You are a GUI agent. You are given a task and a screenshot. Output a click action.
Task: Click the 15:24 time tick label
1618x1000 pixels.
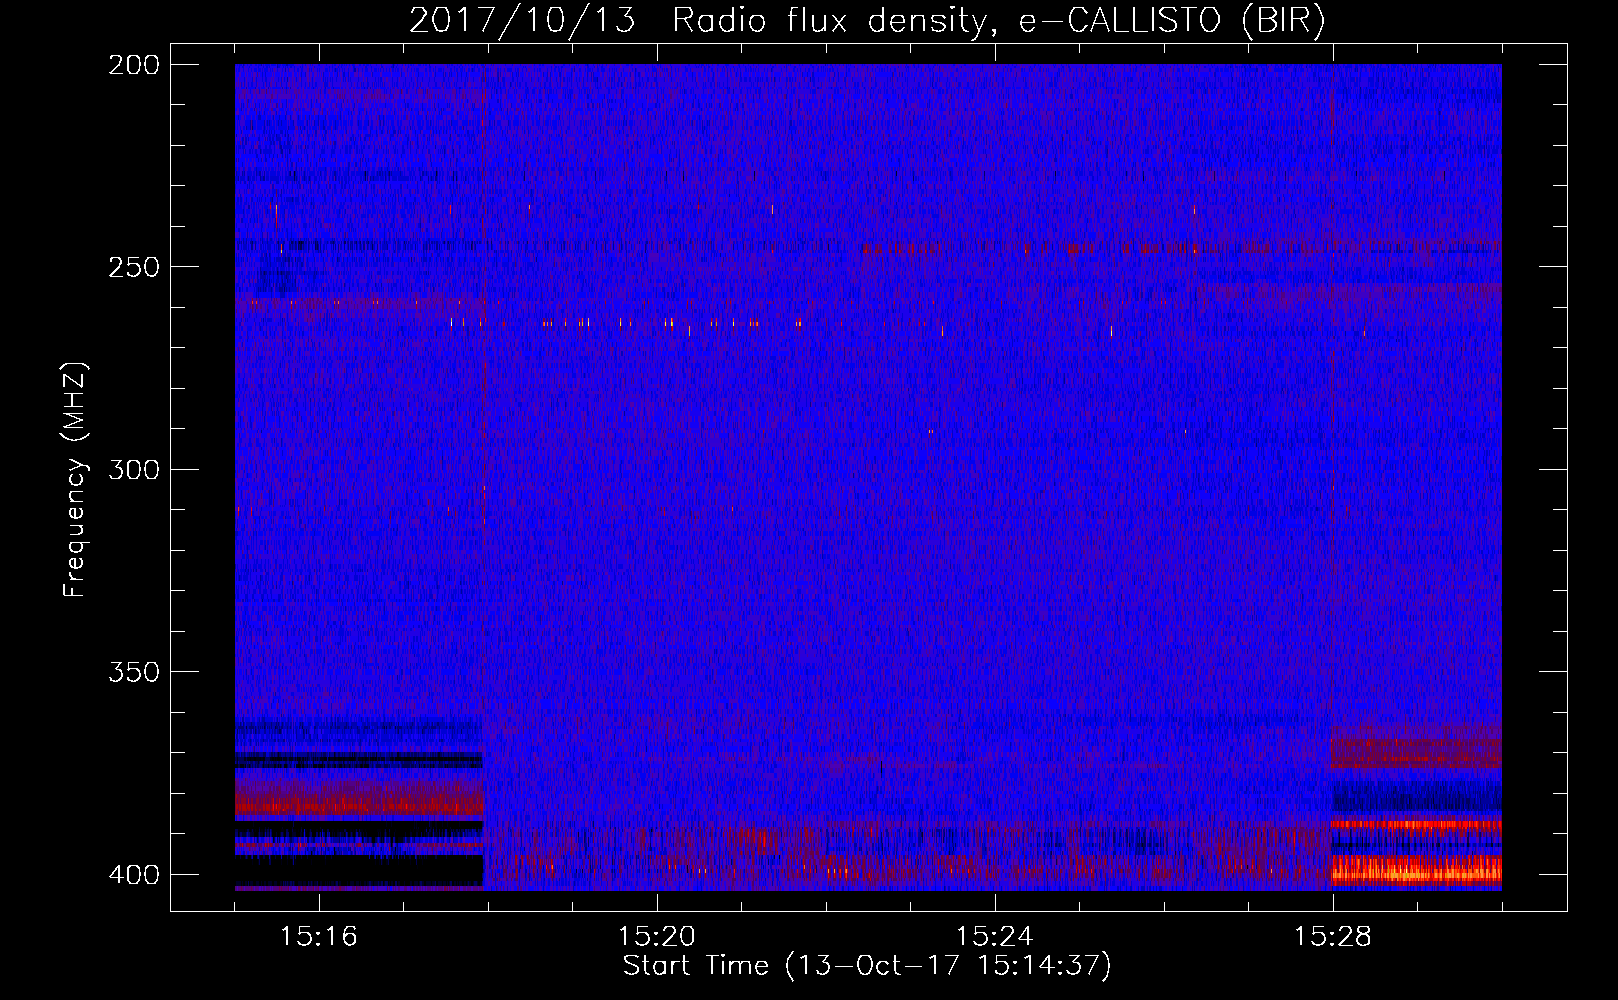pos(995,936)
